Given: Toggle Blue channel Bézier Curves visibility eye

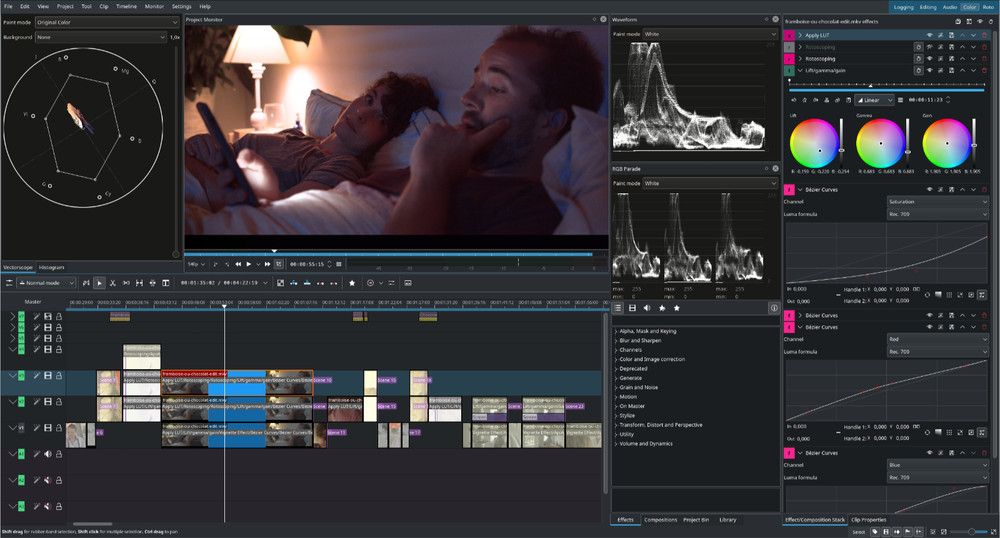Looking at the screenshot, I should point(929,453).
